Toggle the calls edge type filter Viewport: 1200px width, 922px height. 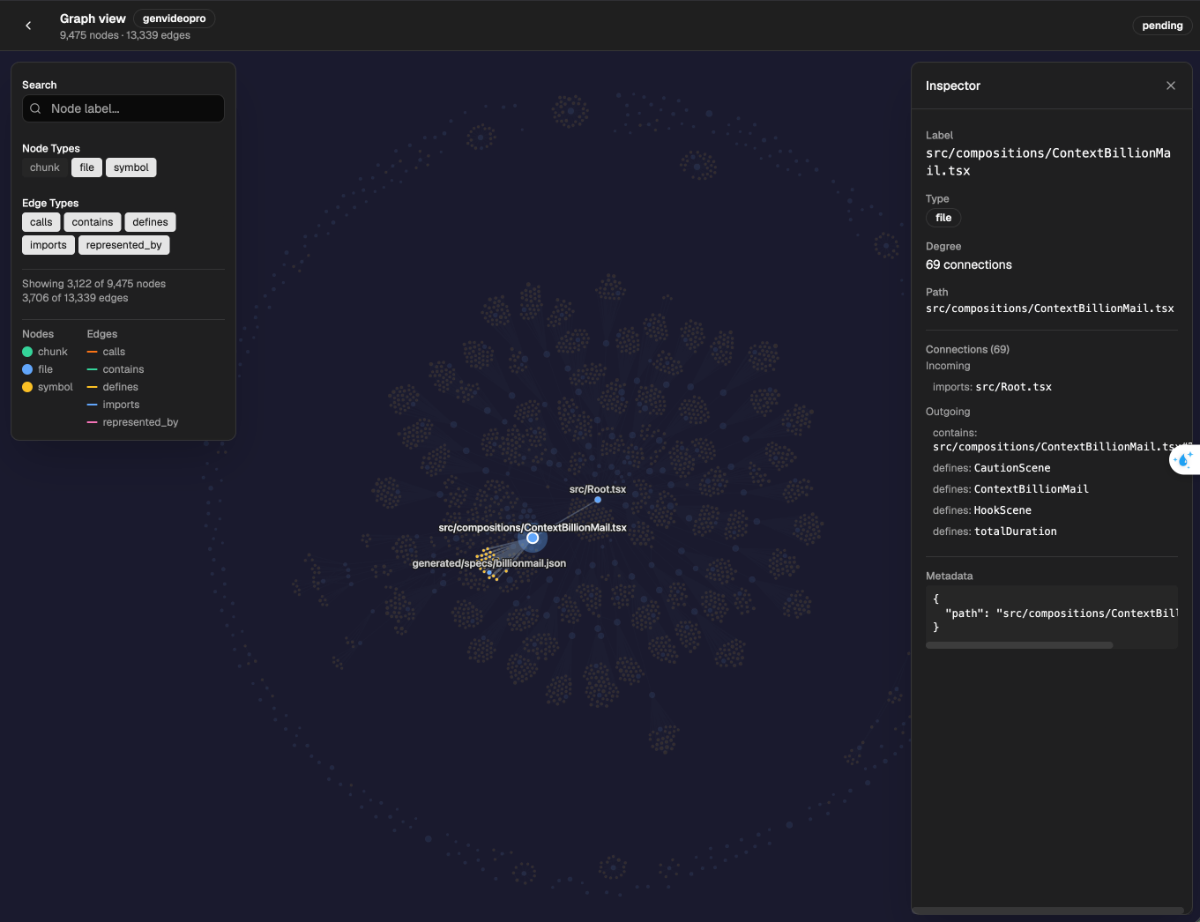tap(41, 222)
